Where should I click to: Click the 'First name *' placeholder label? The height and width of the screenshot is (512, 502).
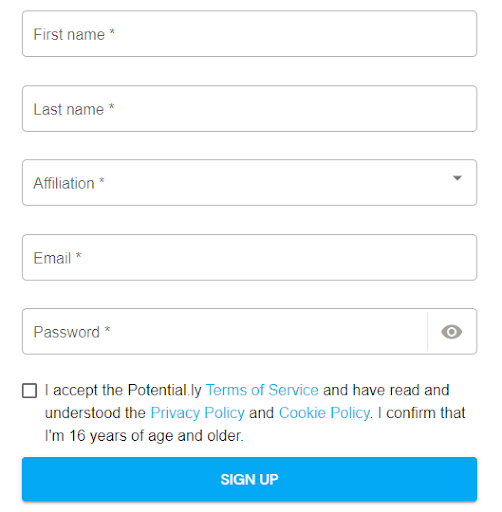pyautogui.click(x=74, y=34)
